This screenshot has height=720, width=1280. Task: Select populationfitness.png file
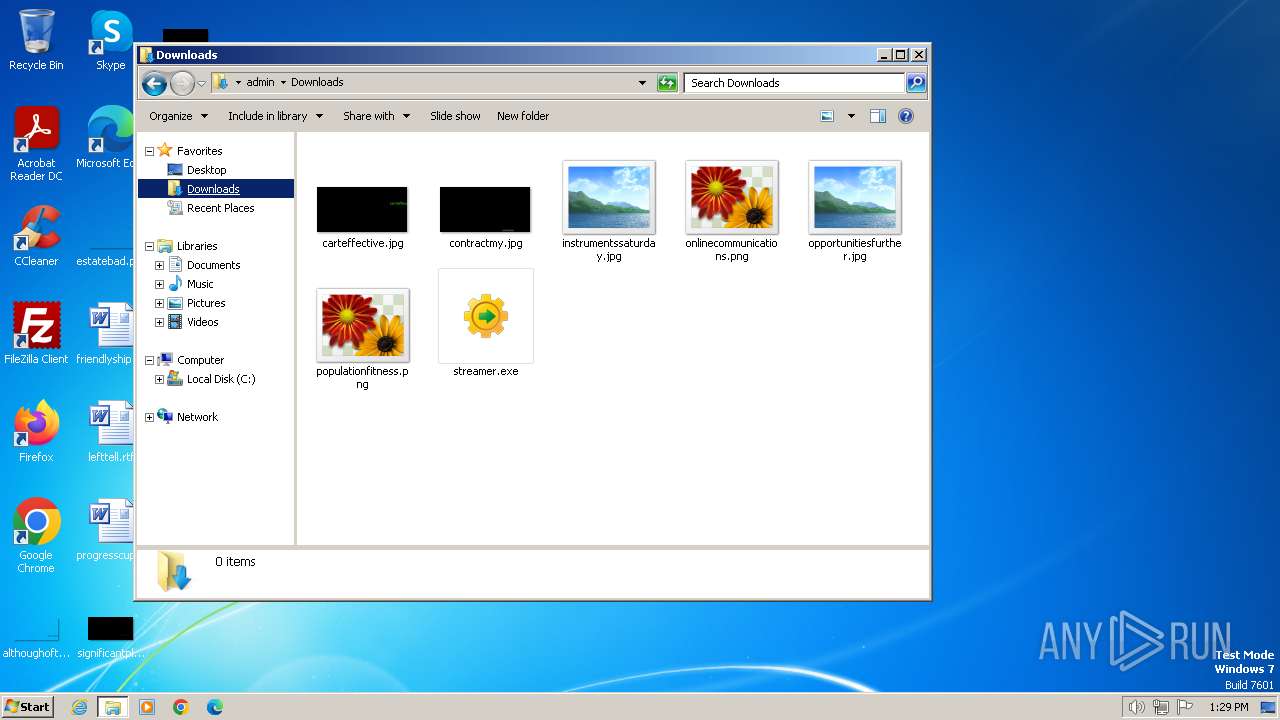362,339
